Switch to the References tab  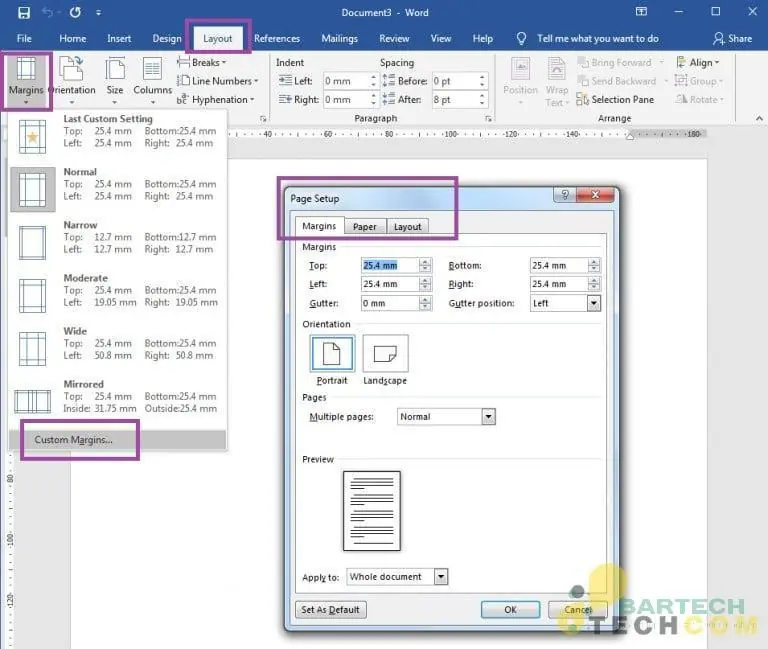(x=277, y=38)
